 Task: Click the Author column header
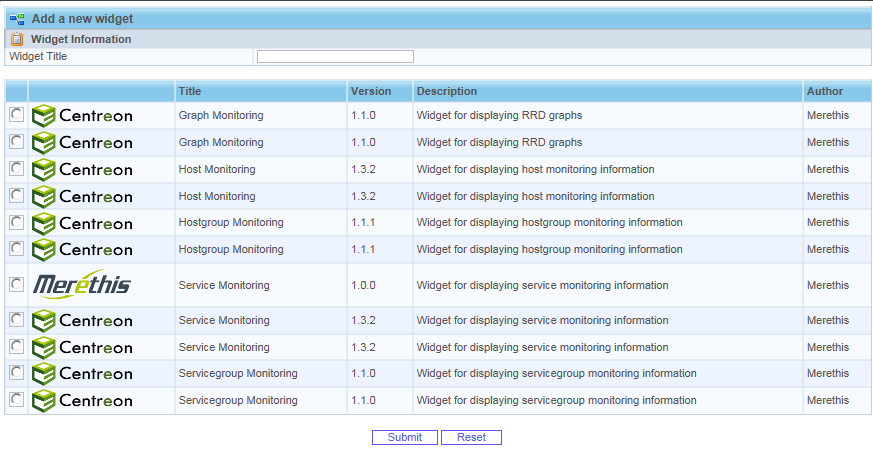pos(825,92)
